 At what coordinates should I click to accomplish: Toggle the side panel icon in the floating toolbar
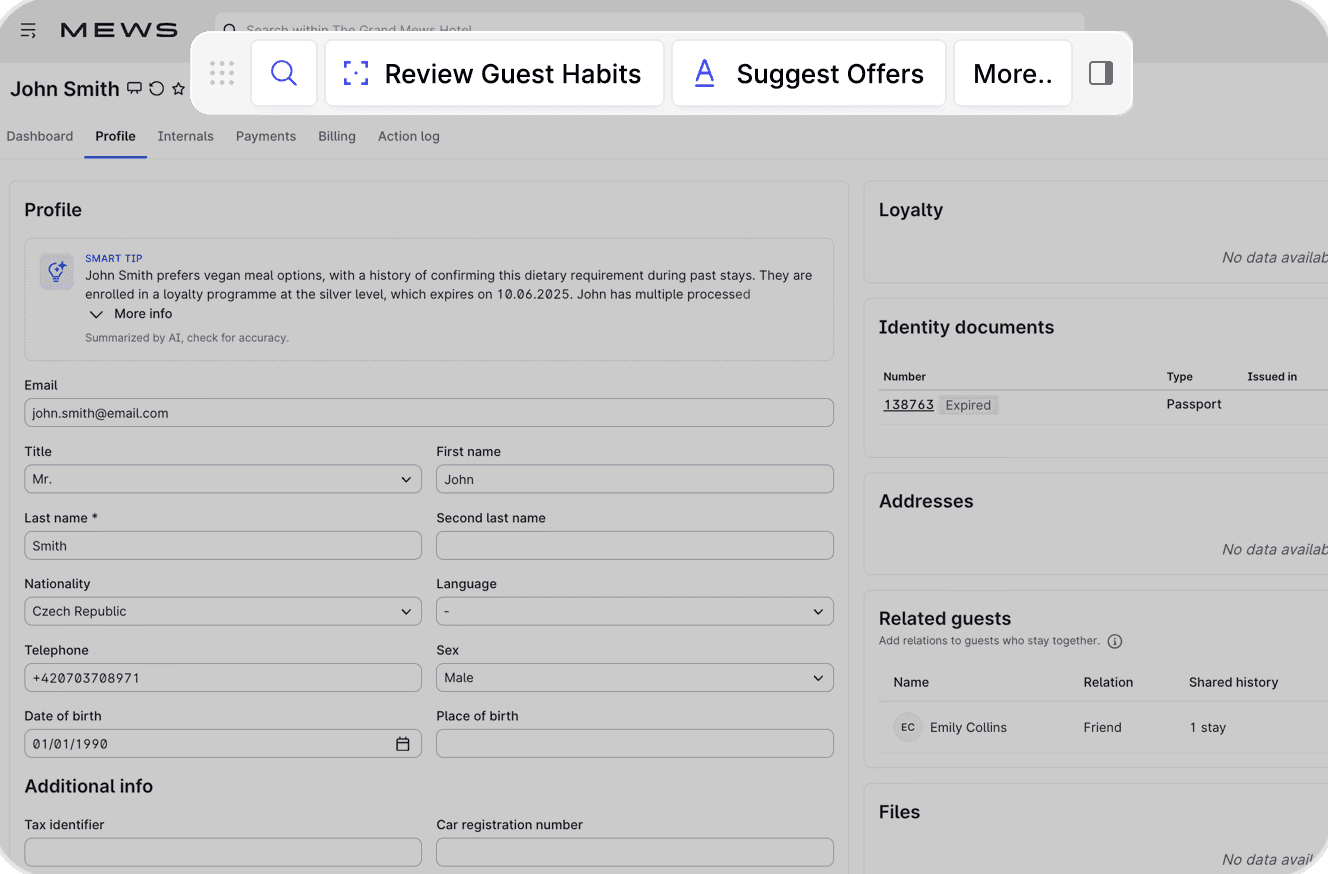[x=1100, y=73]
